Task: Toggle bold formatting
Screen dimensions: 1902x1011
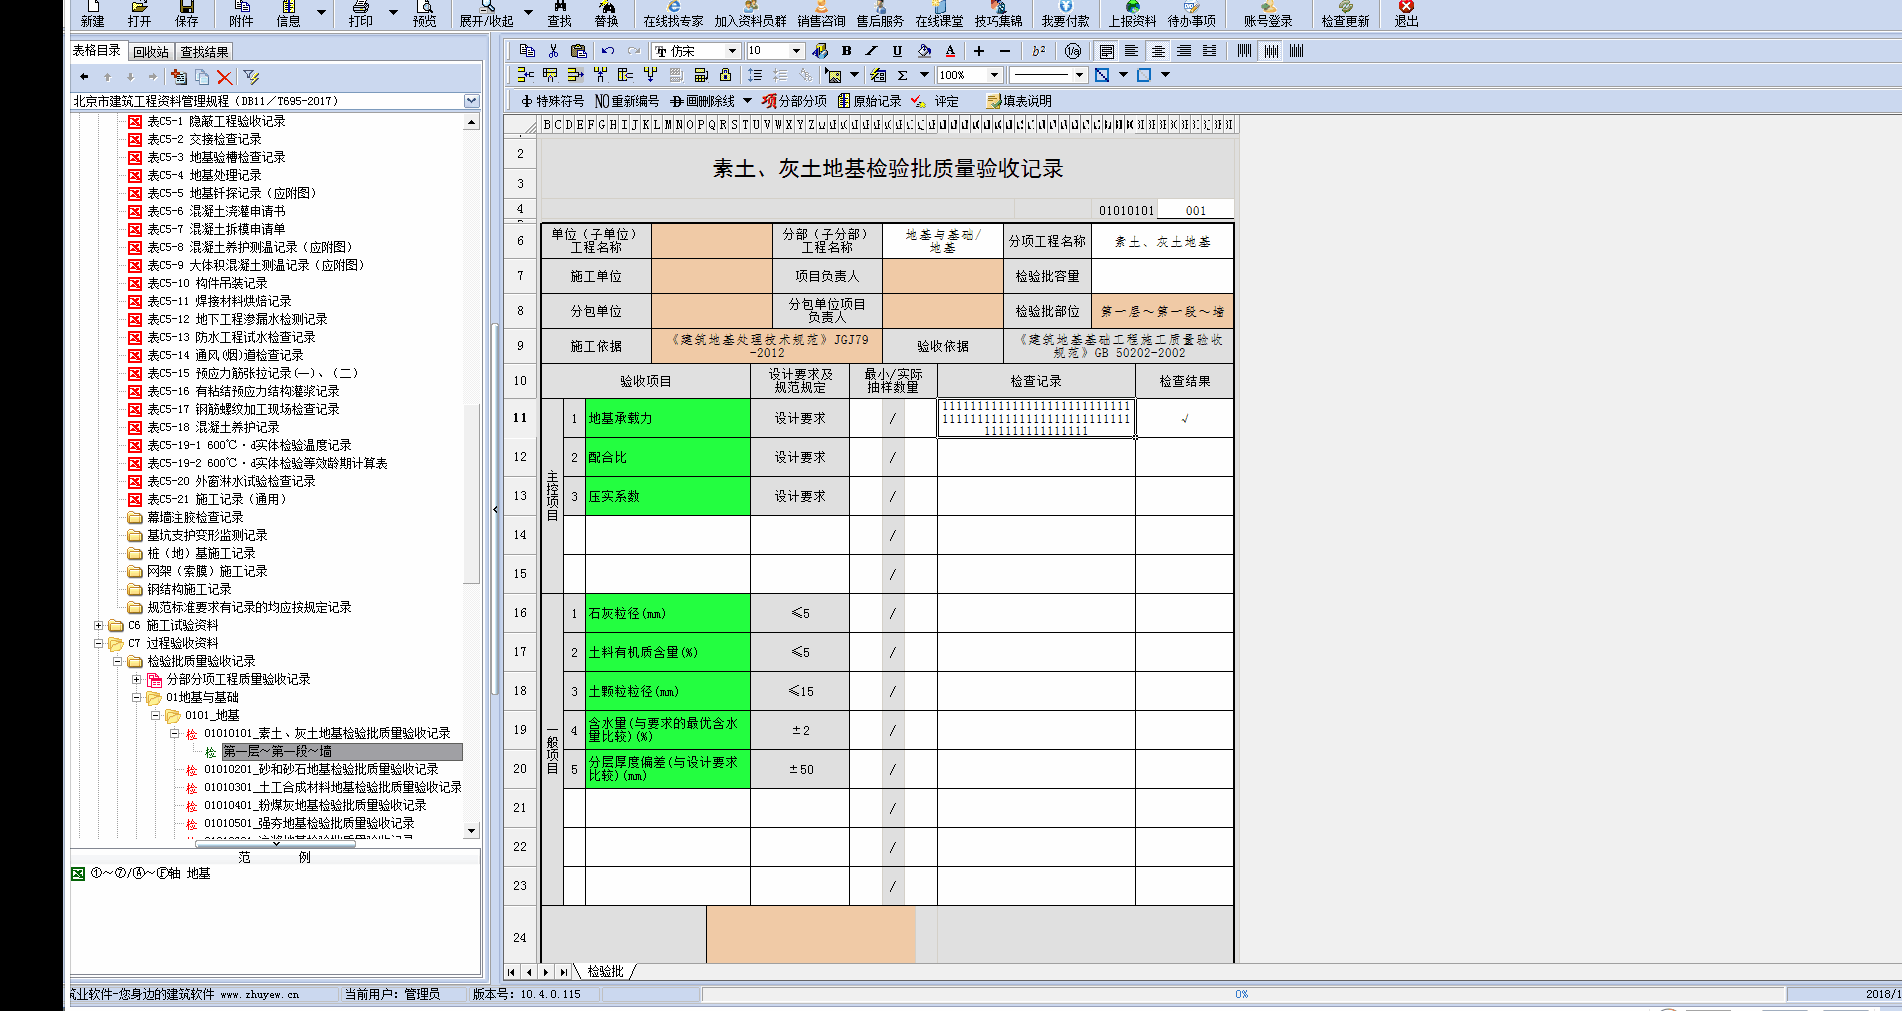Action: (x=846, y=51)
